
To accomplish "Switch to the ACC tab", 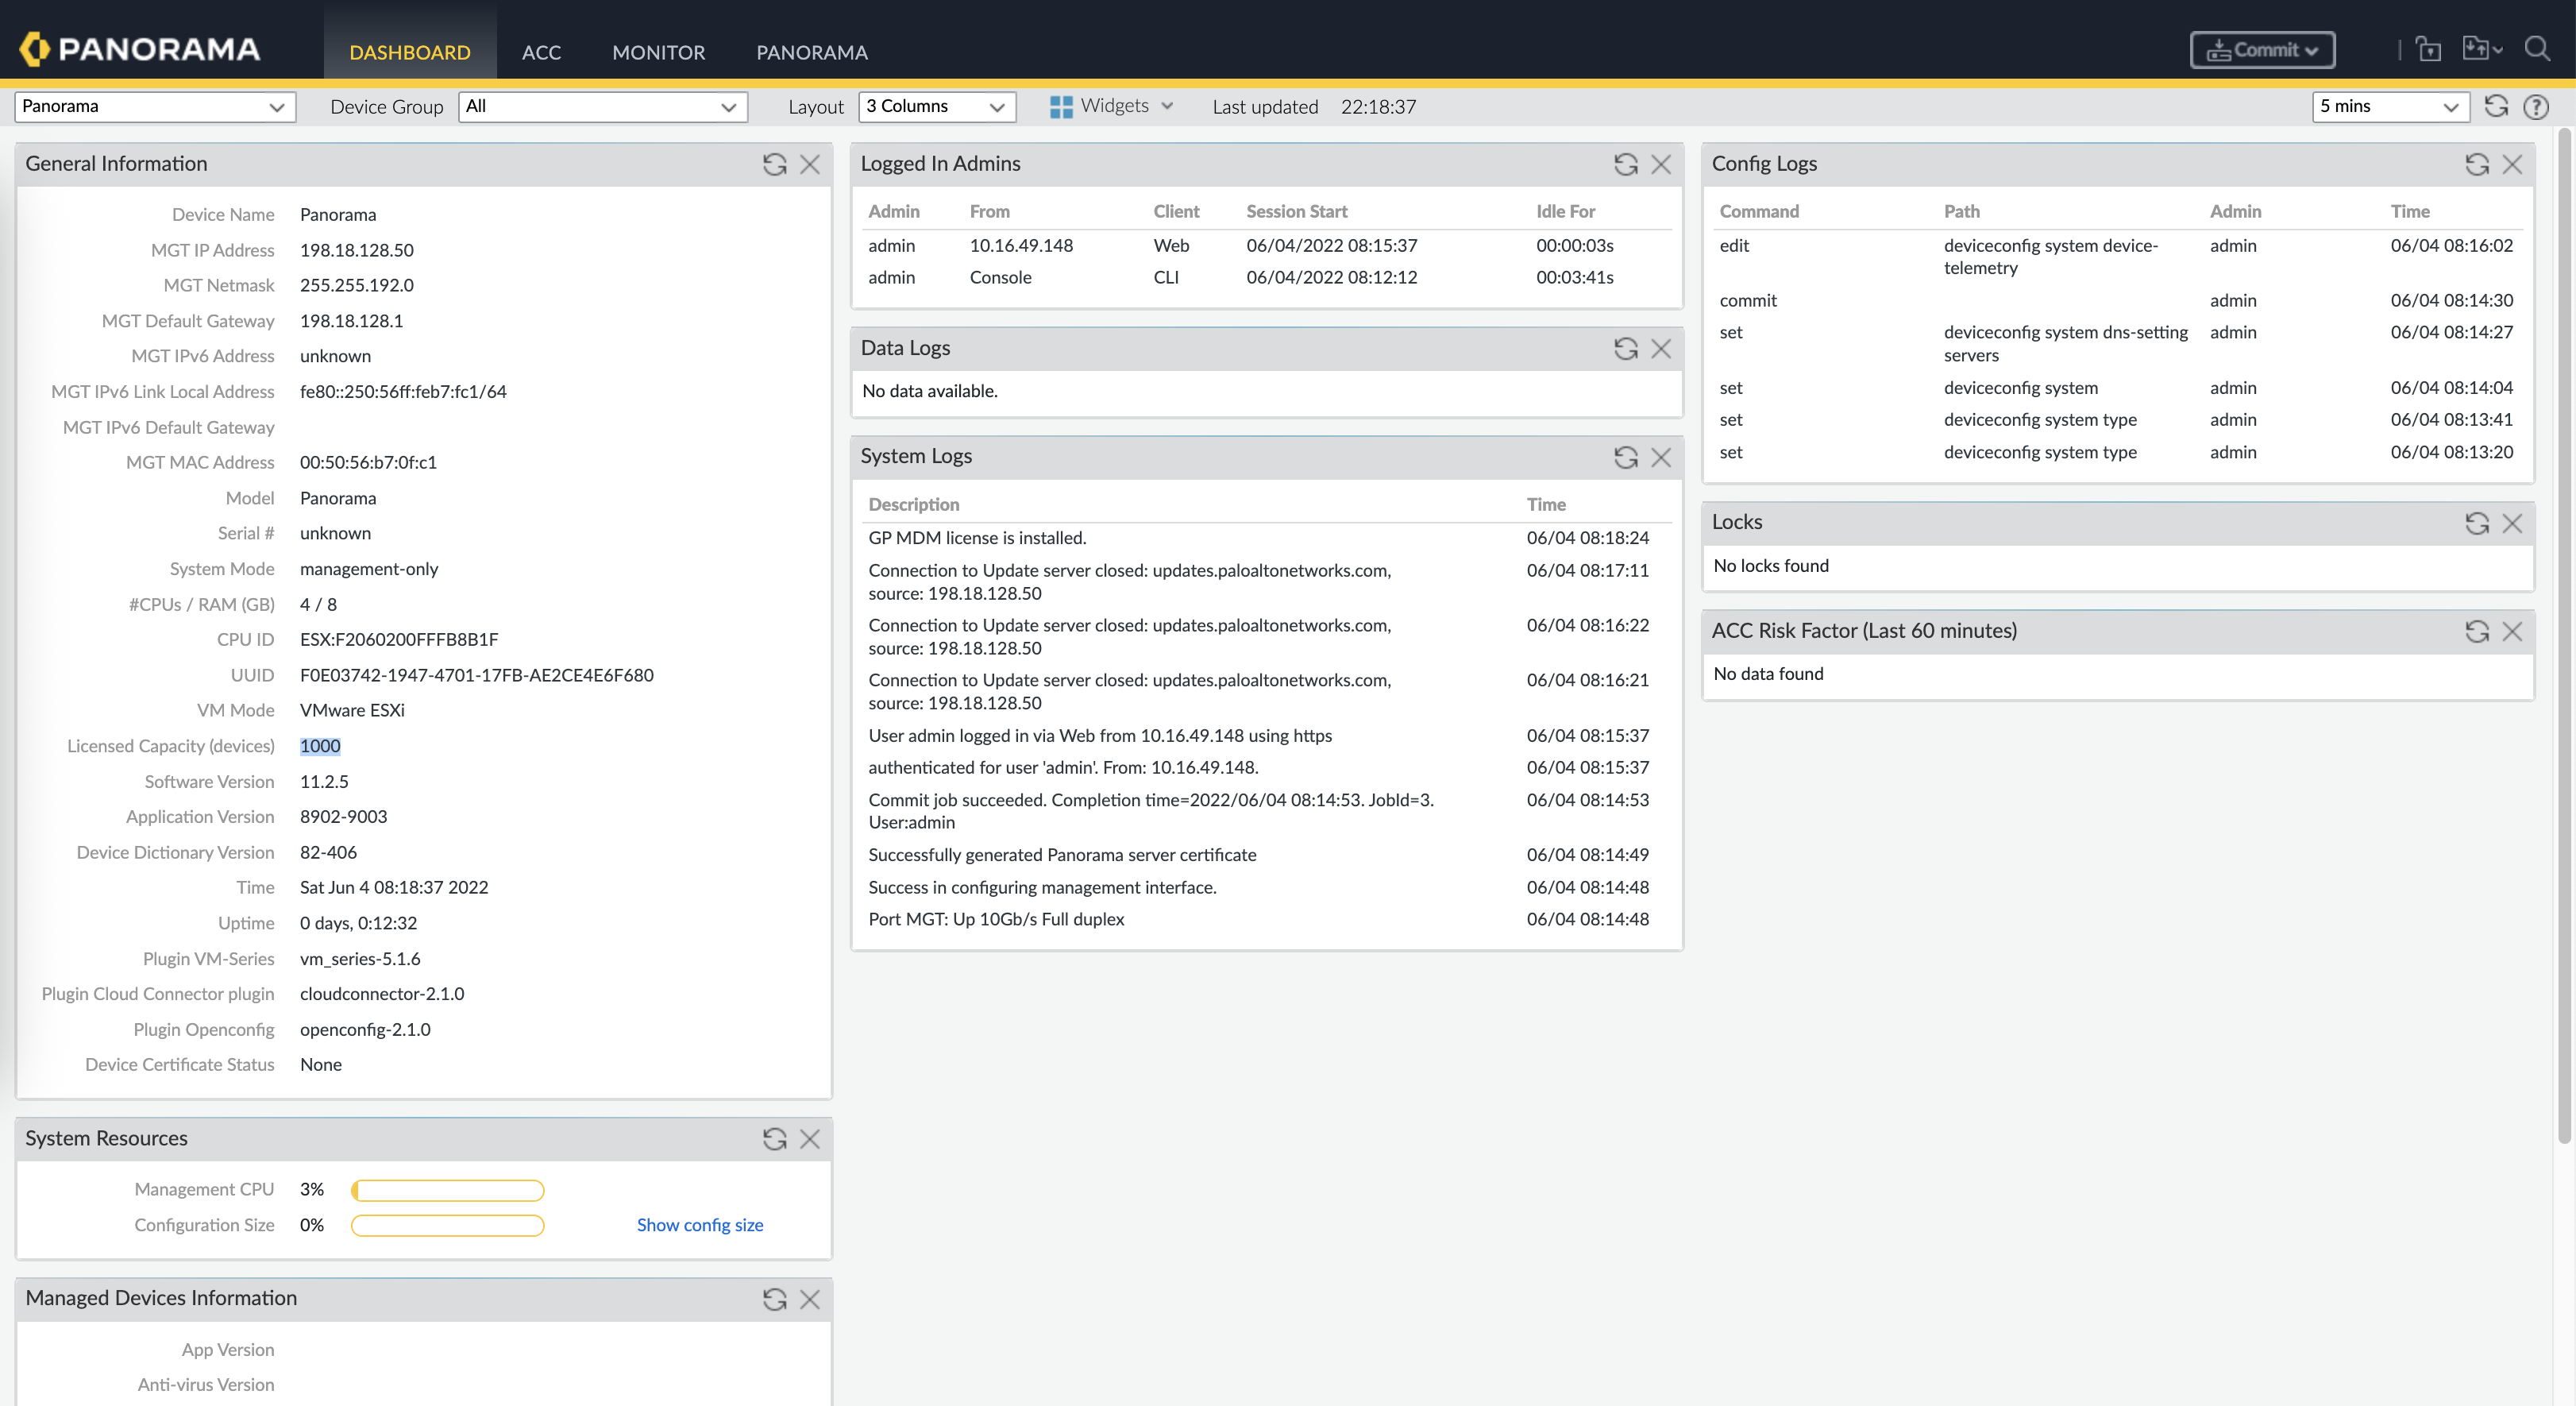I will coord(541,52).
